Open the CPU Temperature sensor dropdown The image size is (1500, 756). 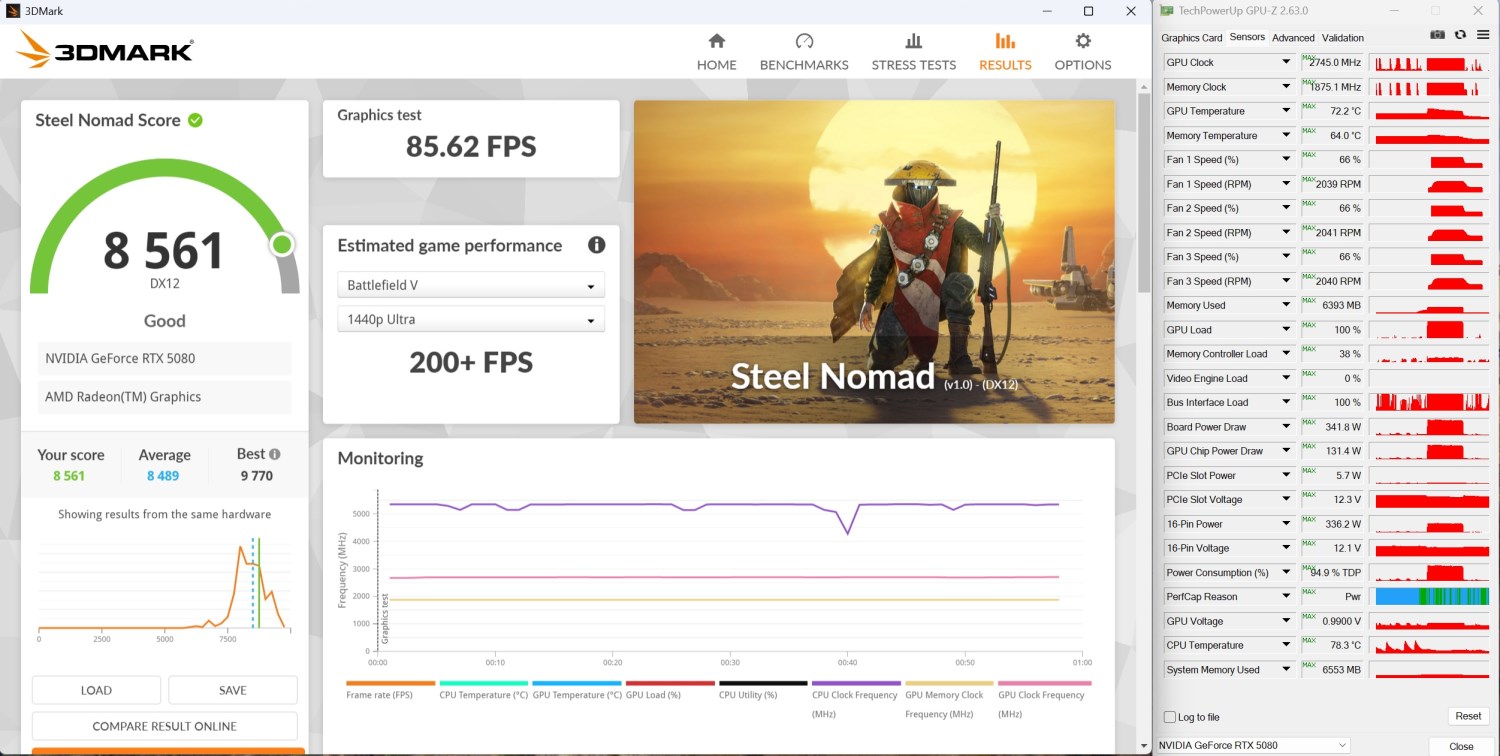tap(1286, 645)
